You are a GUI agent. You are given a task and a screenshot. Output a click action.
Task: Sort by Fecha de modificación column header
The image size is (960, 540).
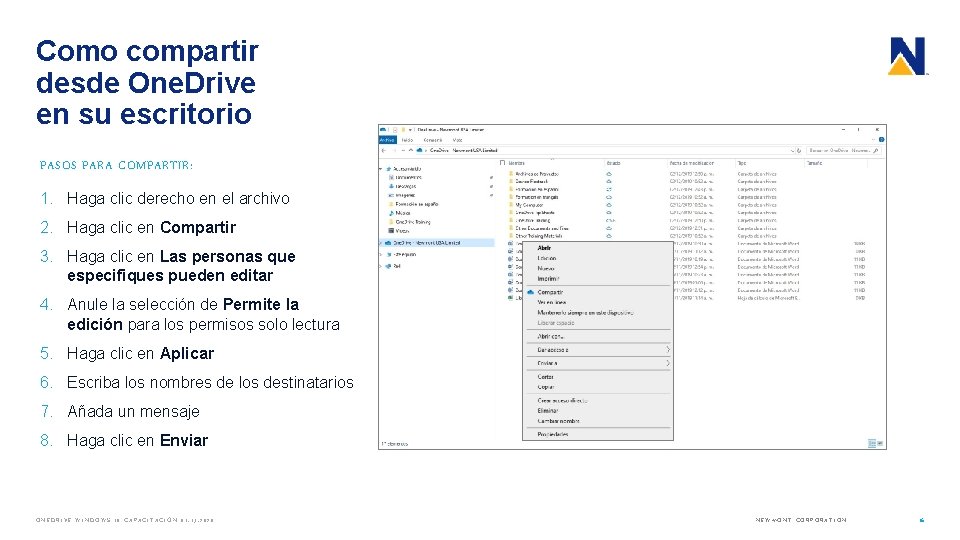point(692,163)
